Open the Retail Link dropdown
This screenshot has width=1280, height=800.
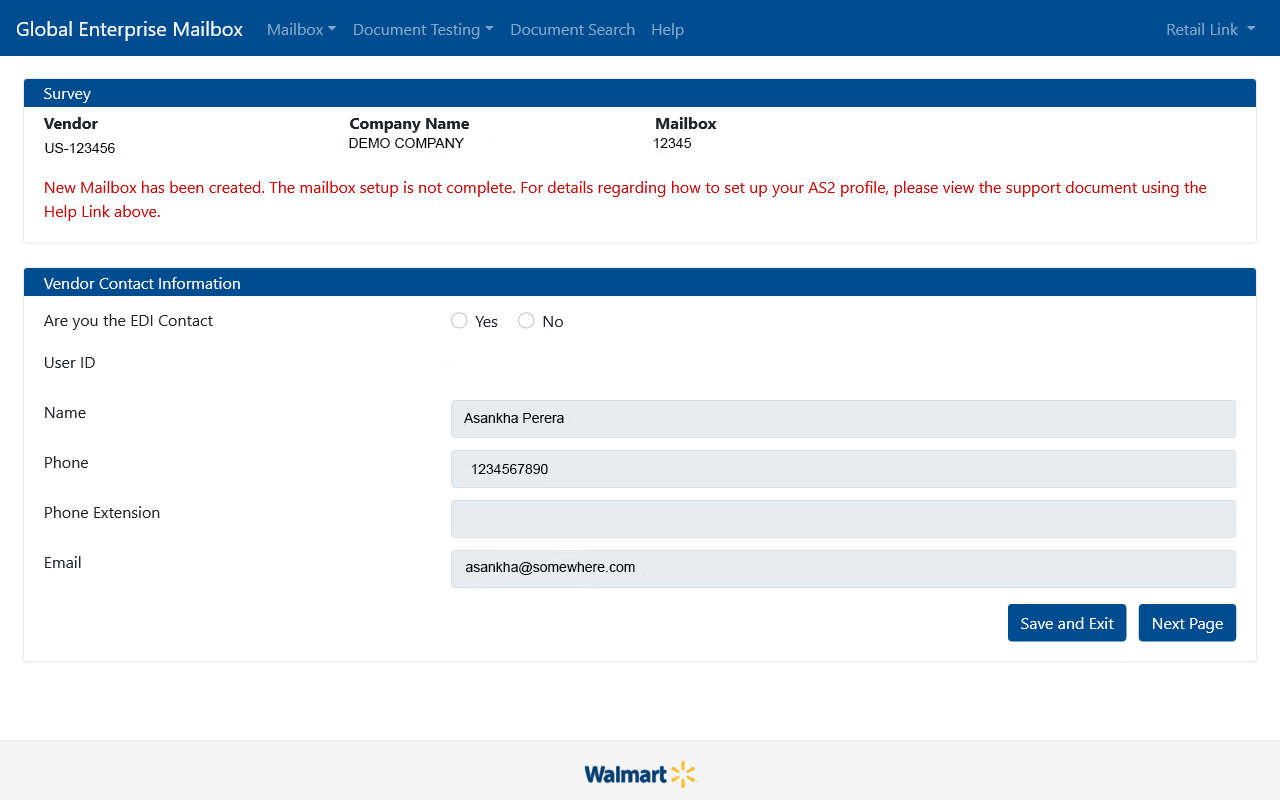(x=1210, y=29)
